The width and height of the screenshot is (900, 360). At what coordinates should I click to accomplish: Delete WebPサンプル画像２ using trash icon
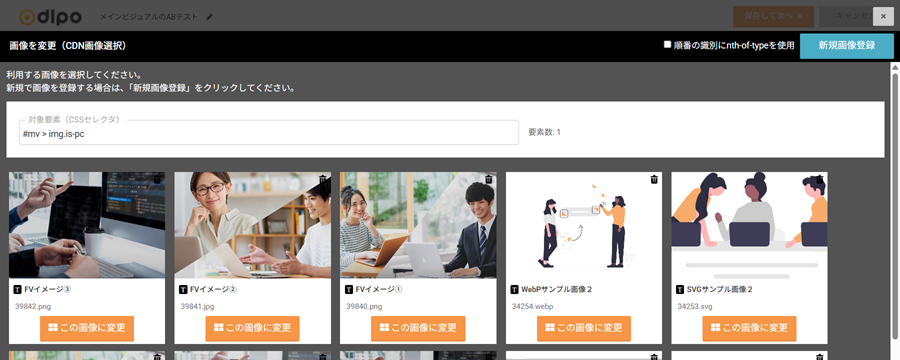tap(654, 179)
